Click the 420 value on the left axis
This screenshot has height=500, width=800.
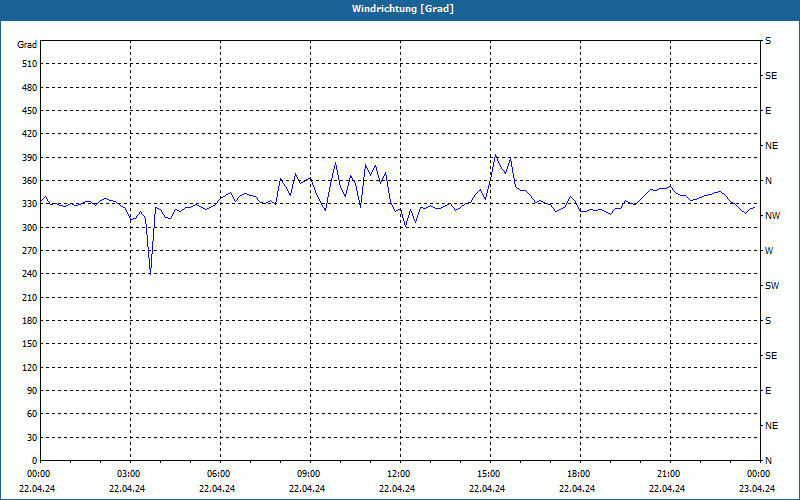coord(30,134)
